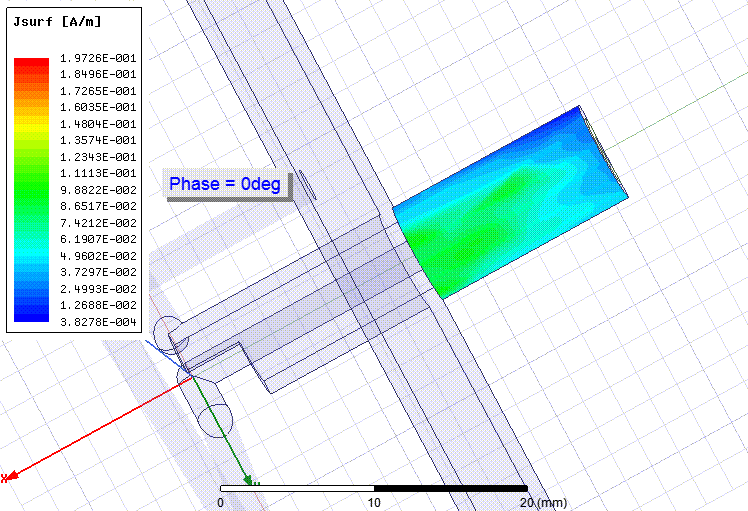Viewport: 748px width, 511px height.
Task: Click the 20 (mm) scale label
Action: [543, 502]
